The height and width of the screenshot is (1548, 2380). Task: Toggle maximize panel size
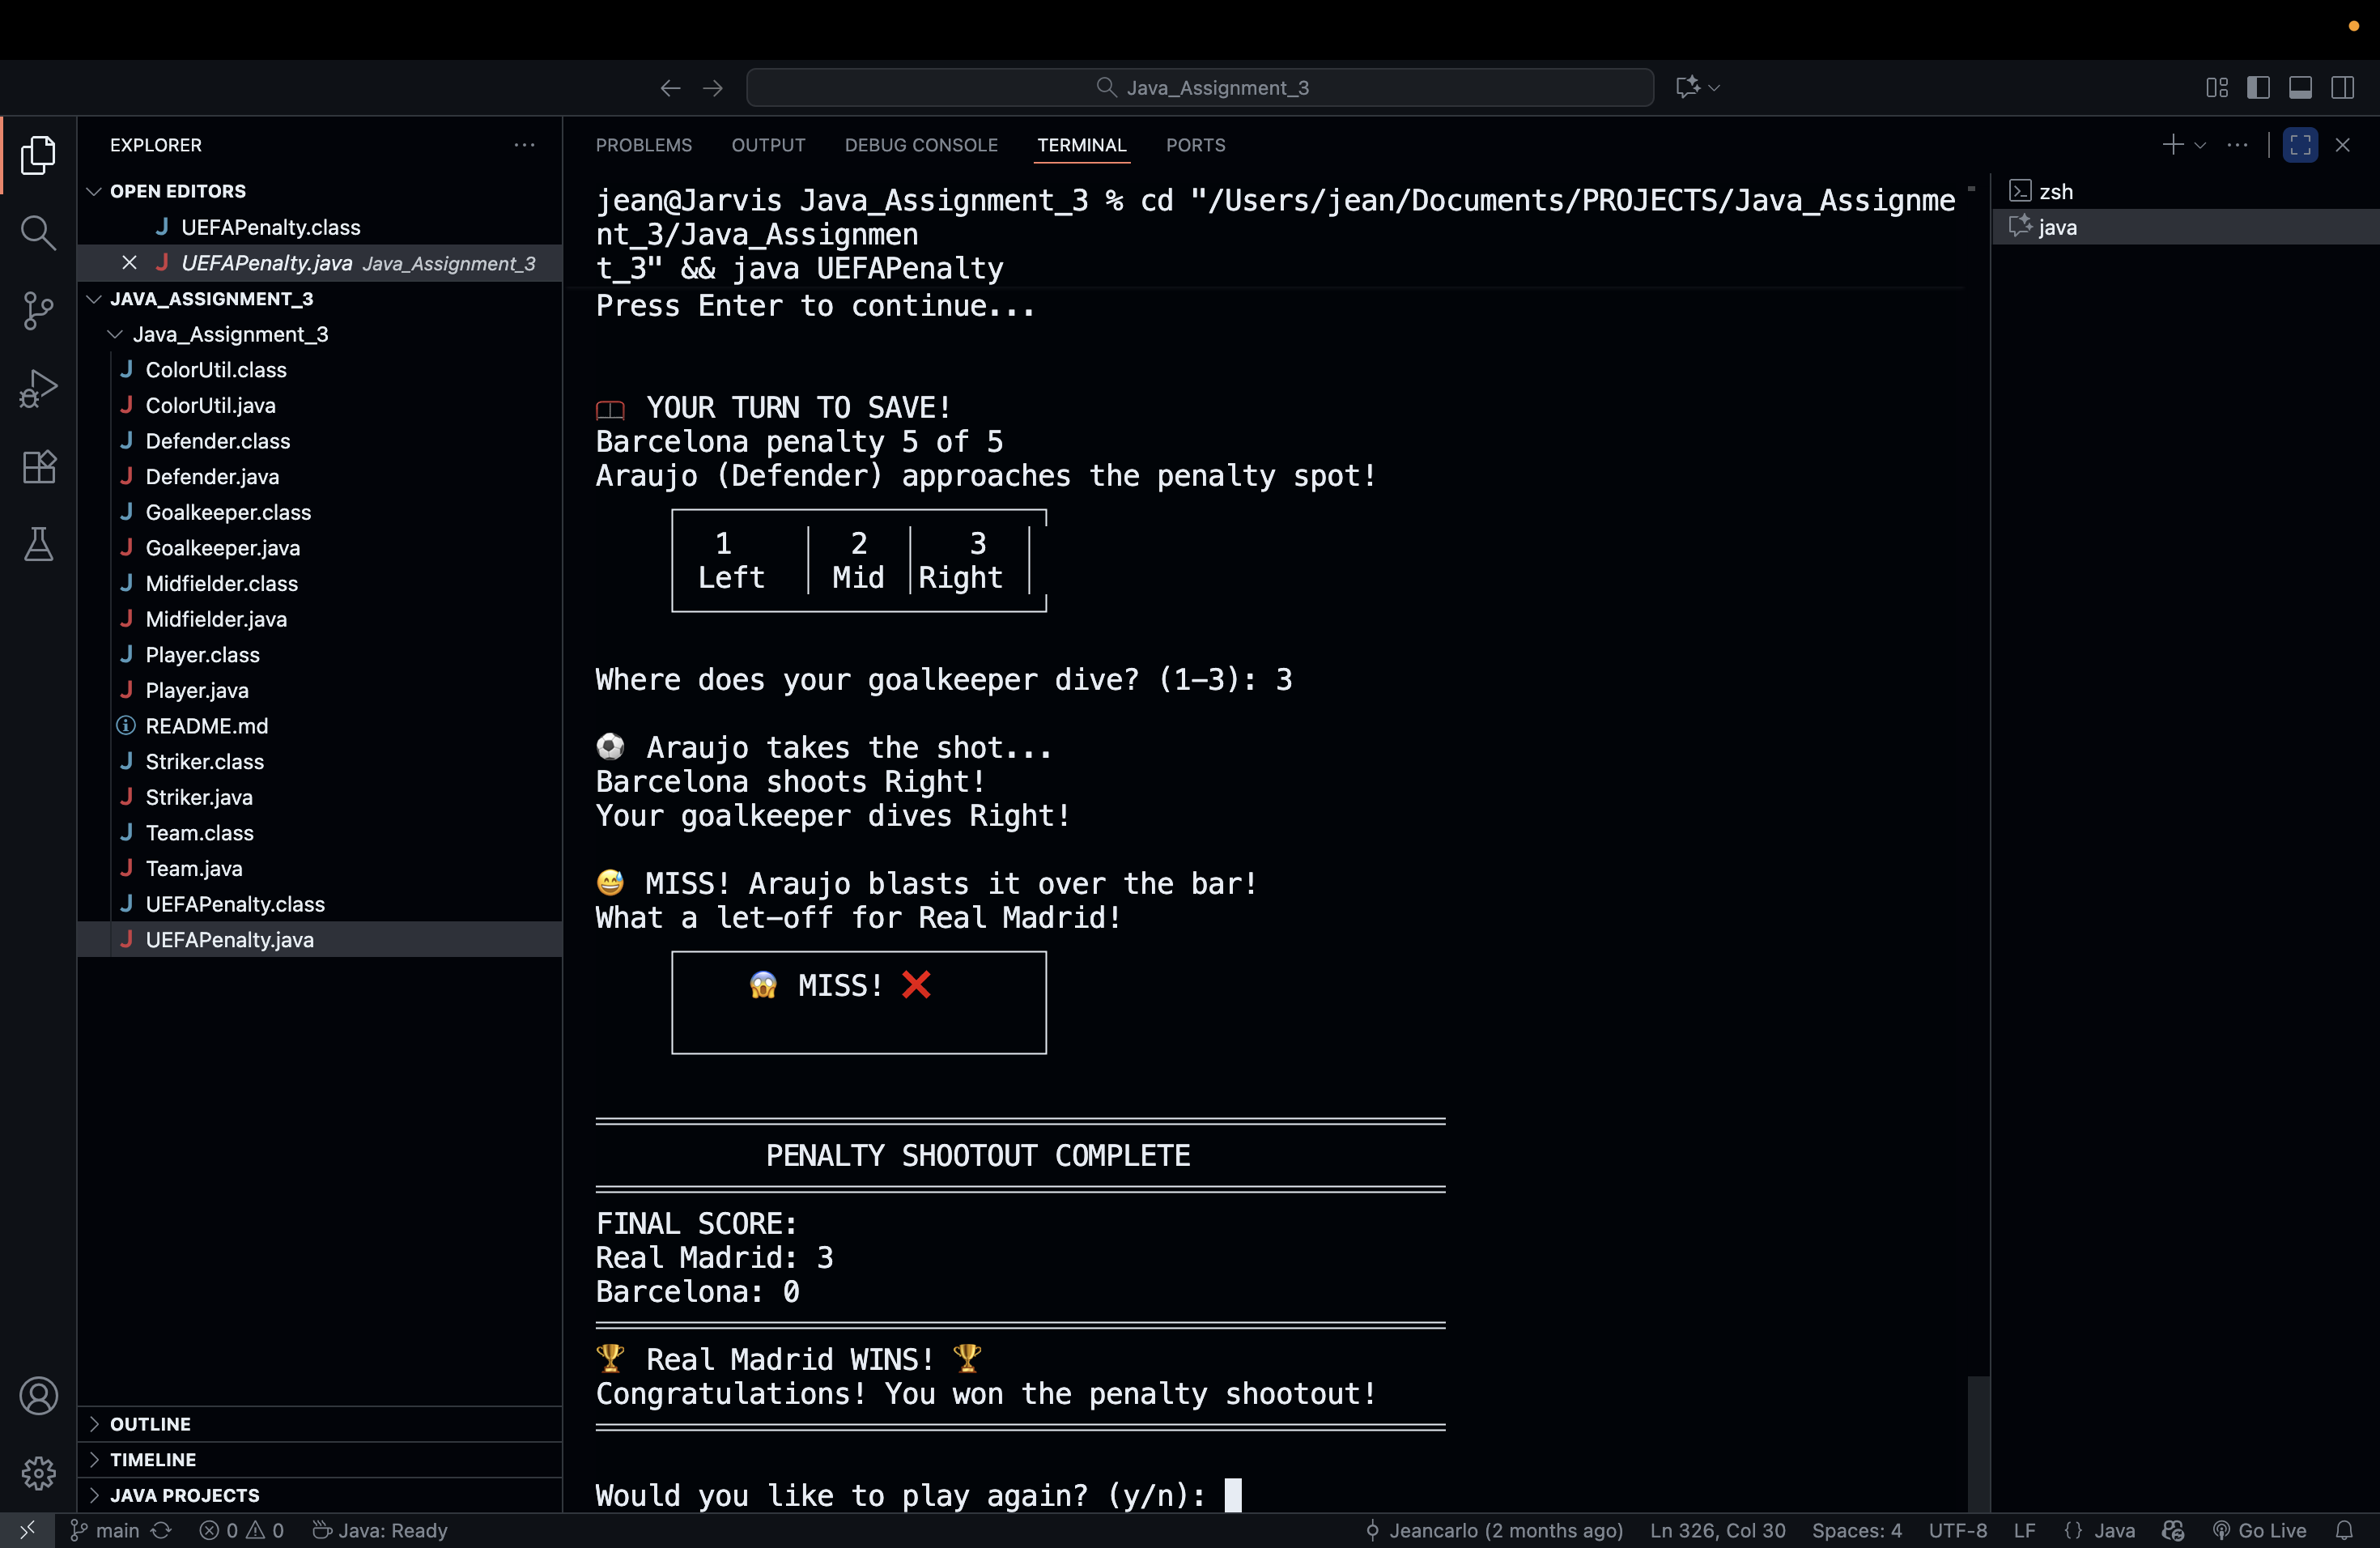pos(2300,145)
